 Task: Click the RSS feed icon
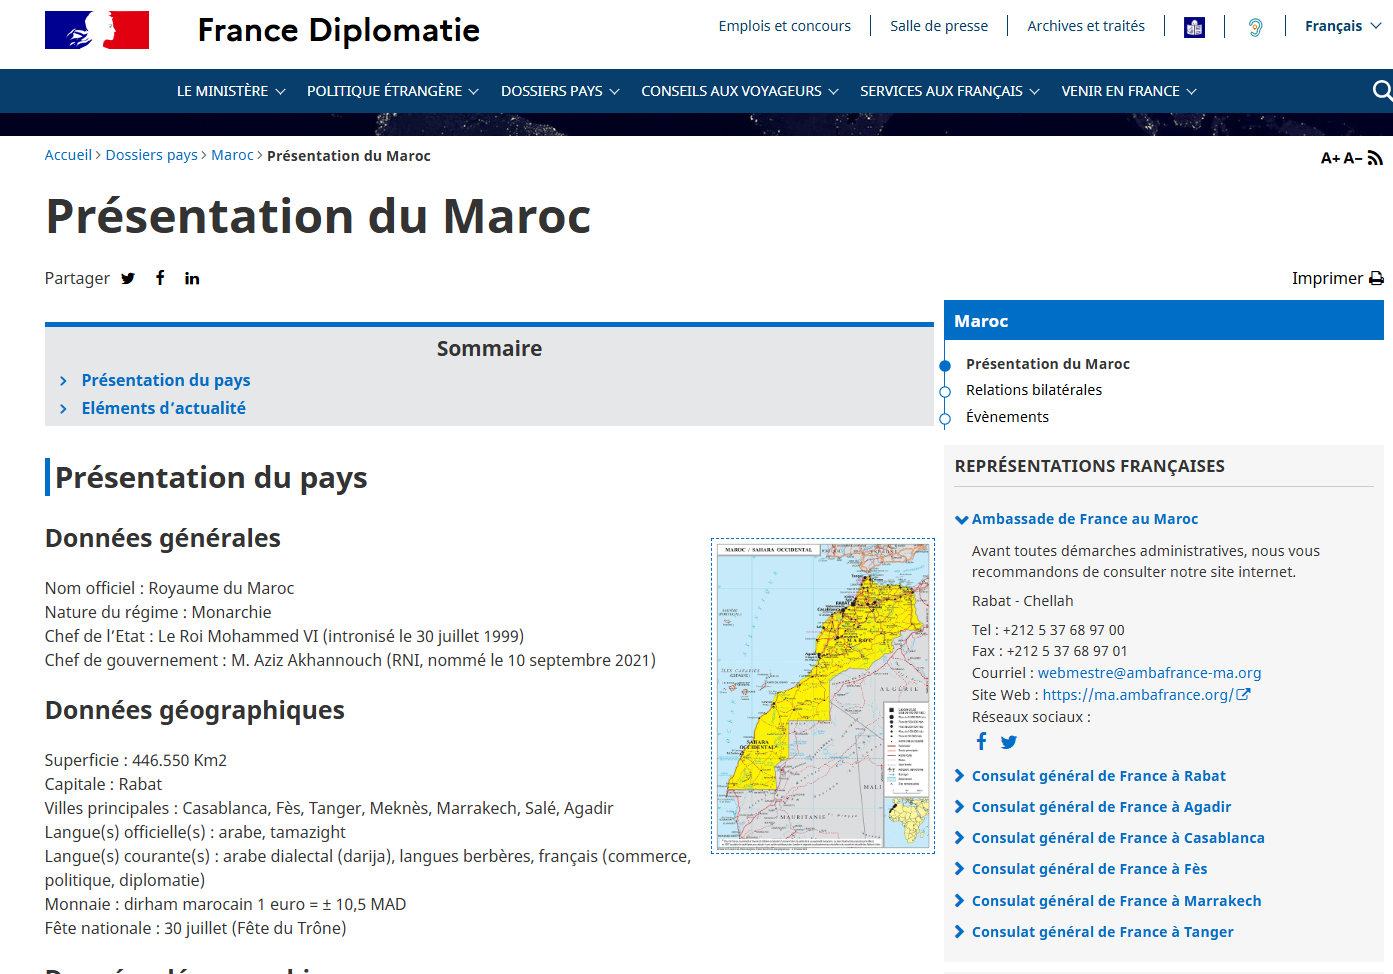tap(1375, 158)
